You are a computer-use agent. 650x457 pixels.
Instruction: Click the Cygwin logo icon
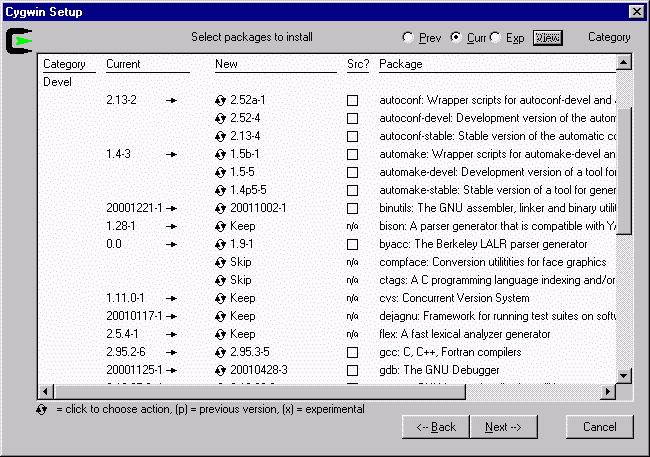pos(19,41)
